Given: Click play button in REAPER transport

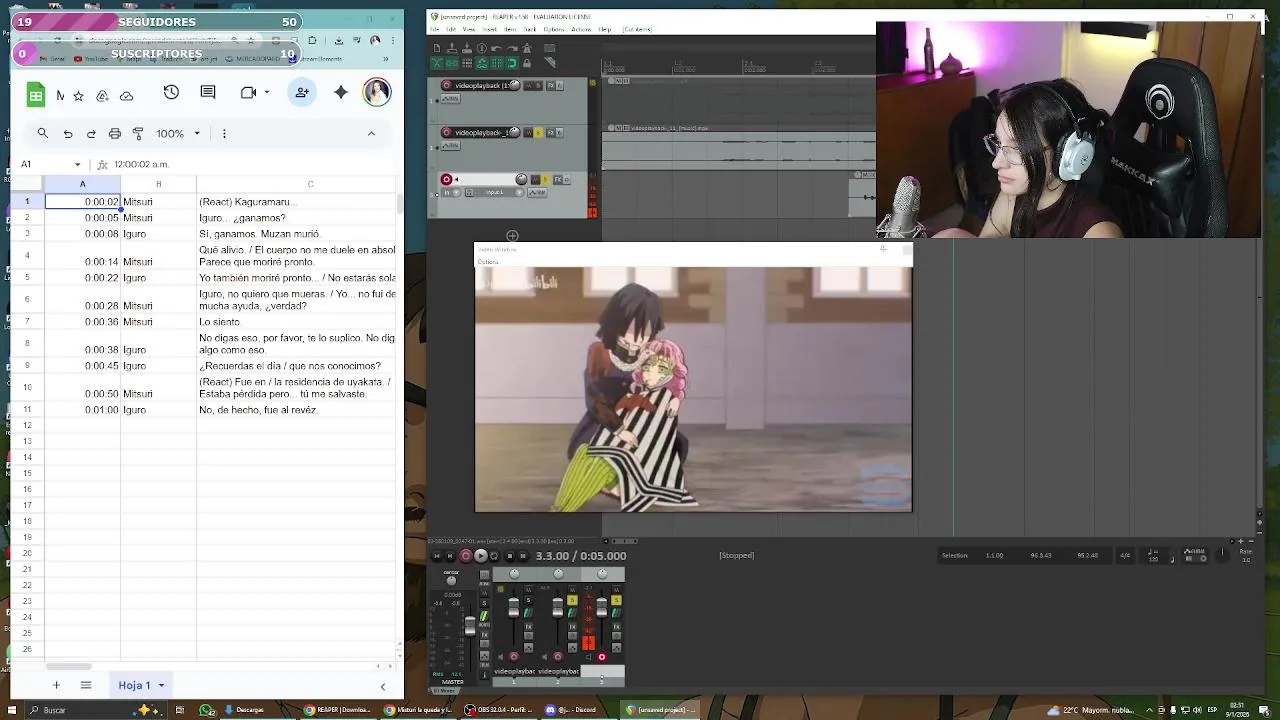Looking at the screenshot, I should (481, 555).
